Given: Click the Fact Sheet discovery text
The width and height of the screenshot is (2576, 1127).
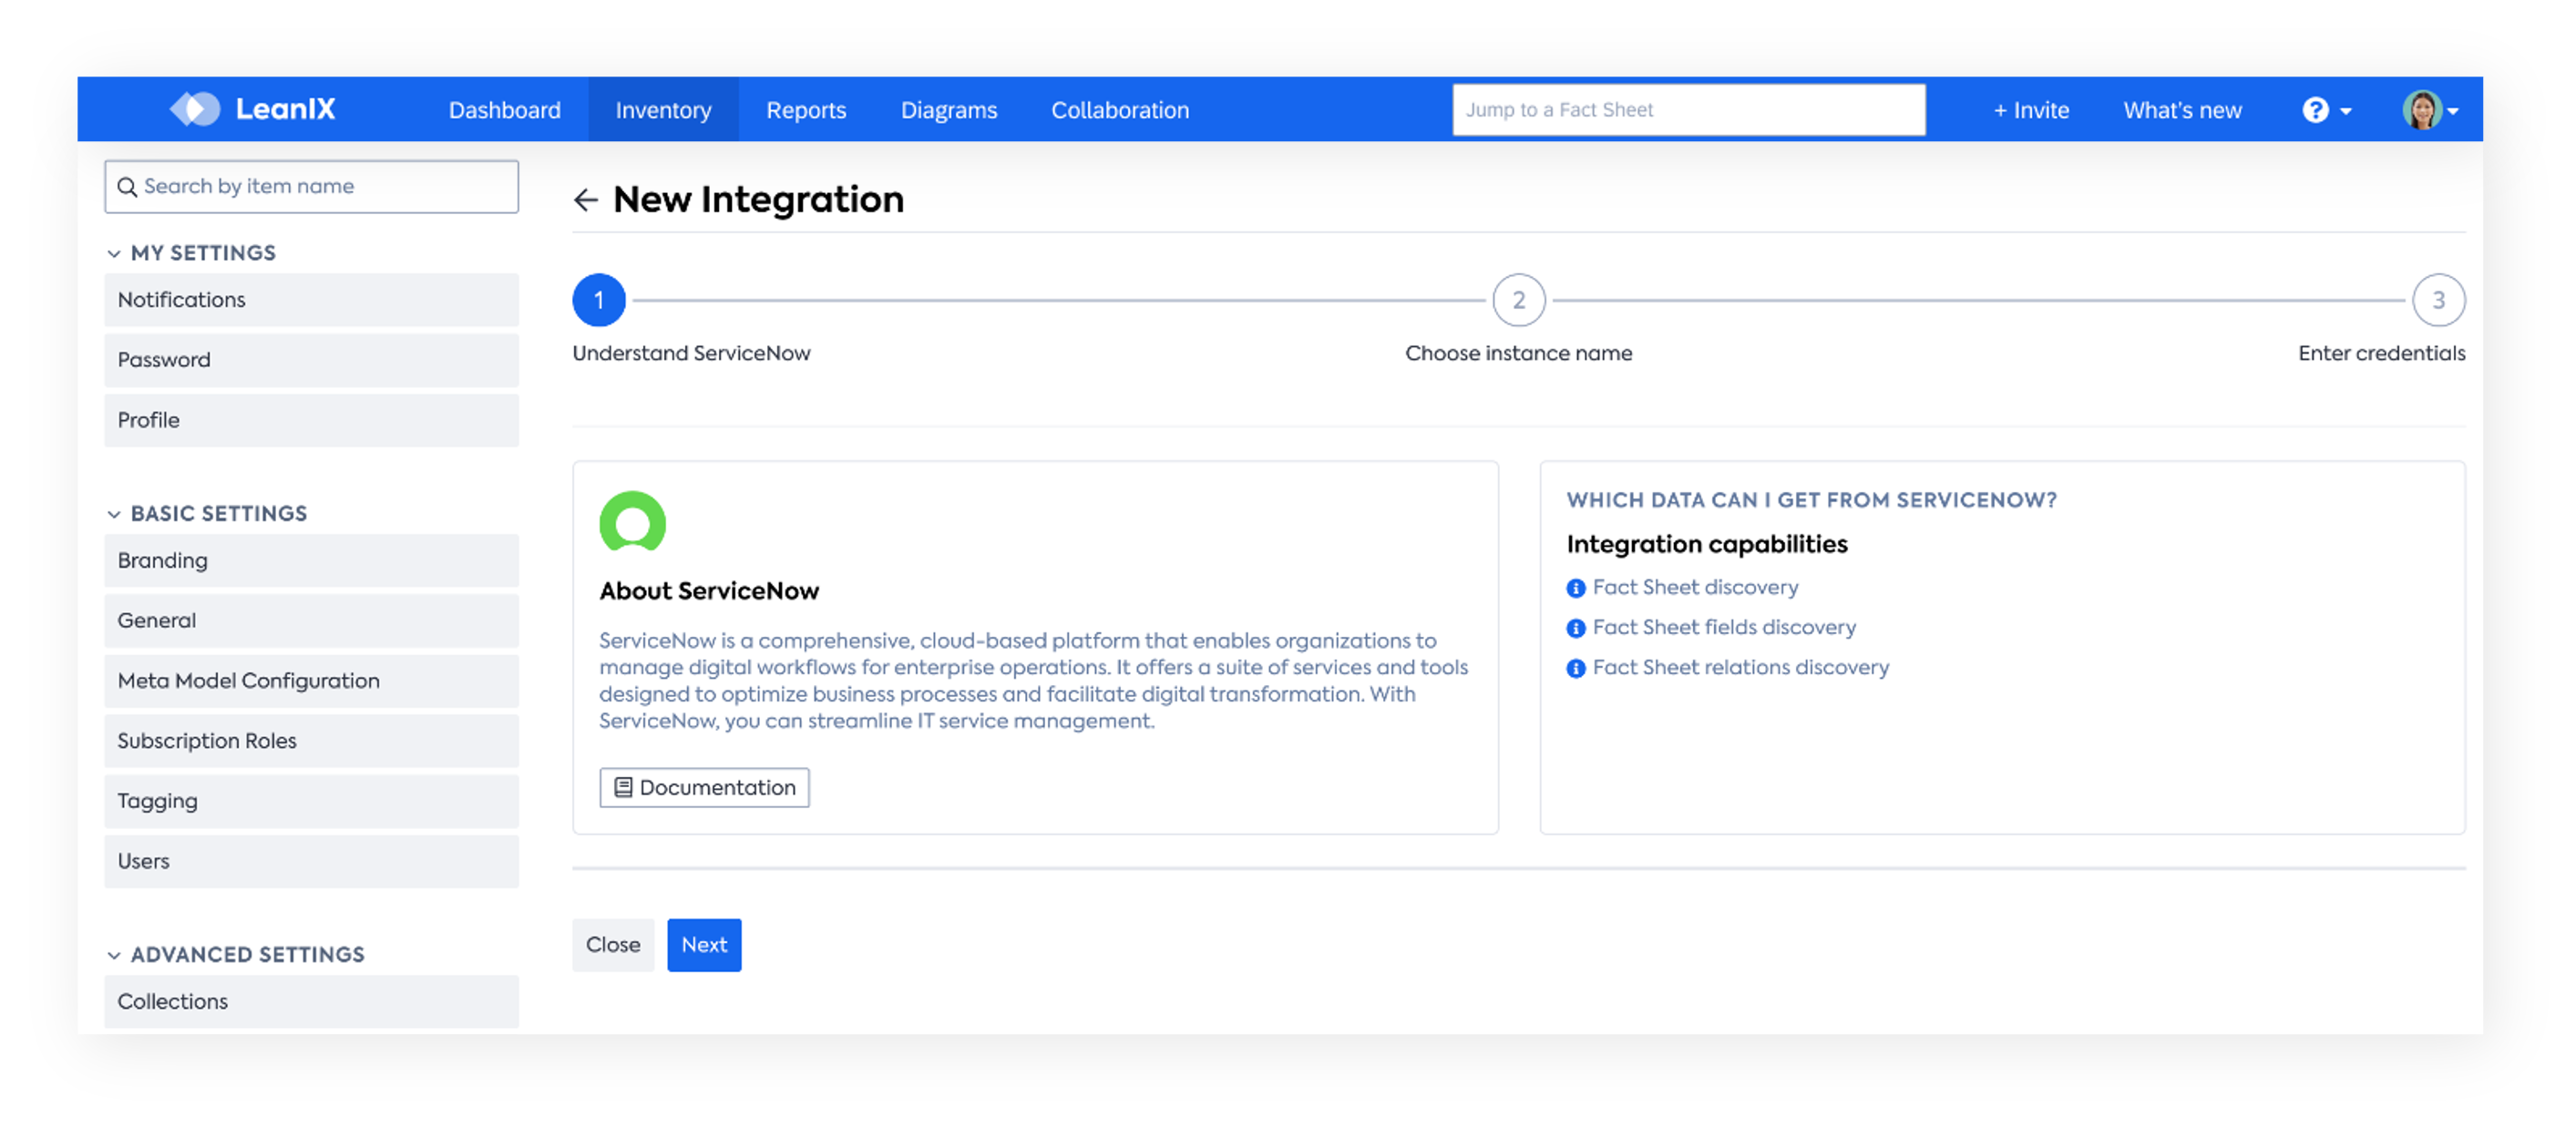Looking at the screenshot, I should click(1695, 588).
